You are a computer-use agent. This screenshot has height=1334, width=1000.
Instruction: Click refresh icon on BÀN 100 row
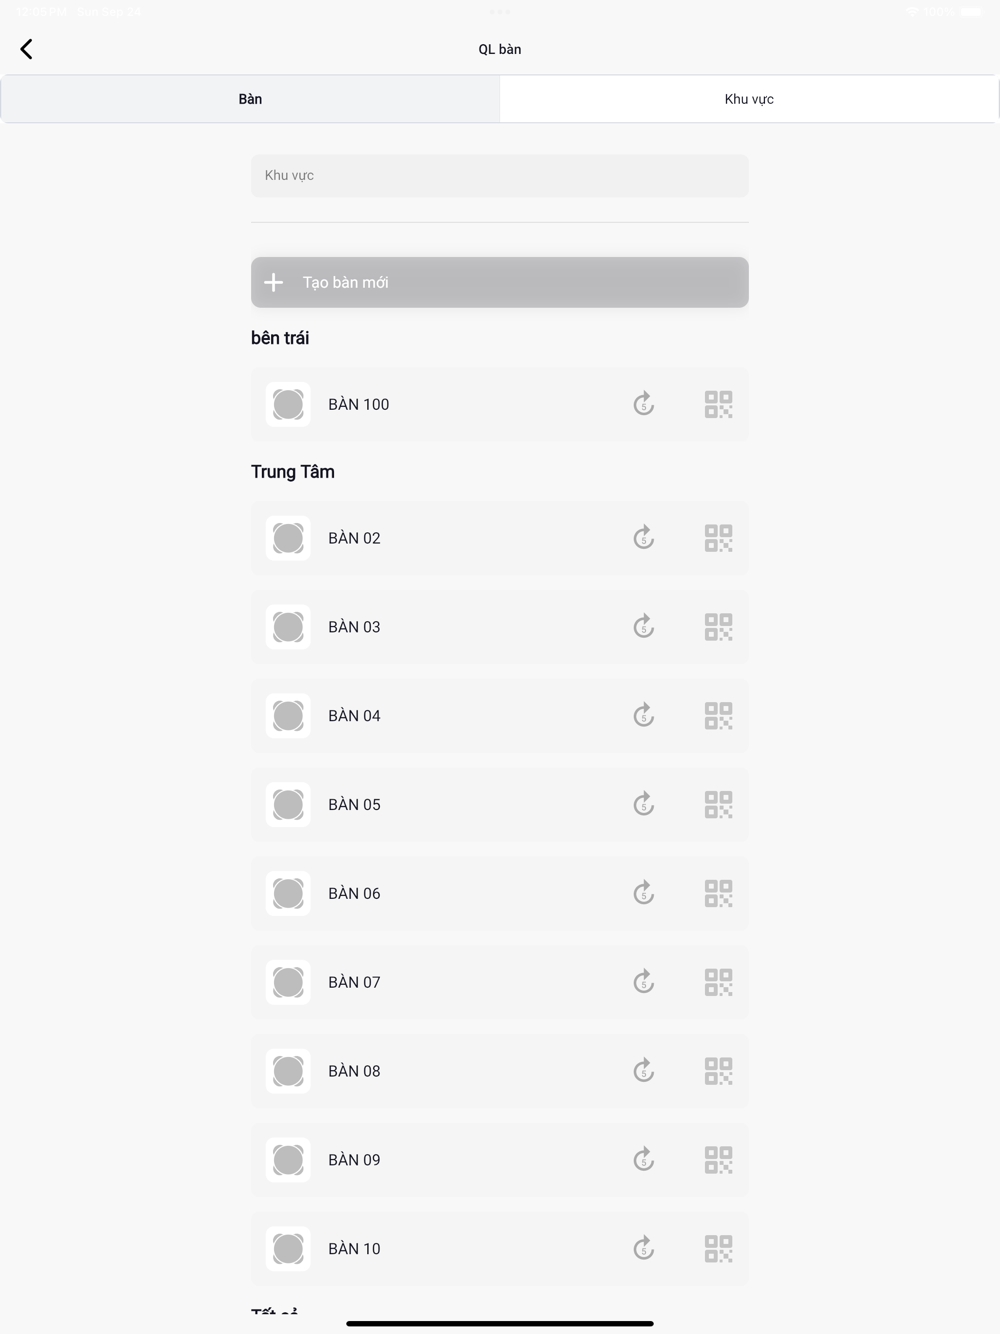(643, 404)
